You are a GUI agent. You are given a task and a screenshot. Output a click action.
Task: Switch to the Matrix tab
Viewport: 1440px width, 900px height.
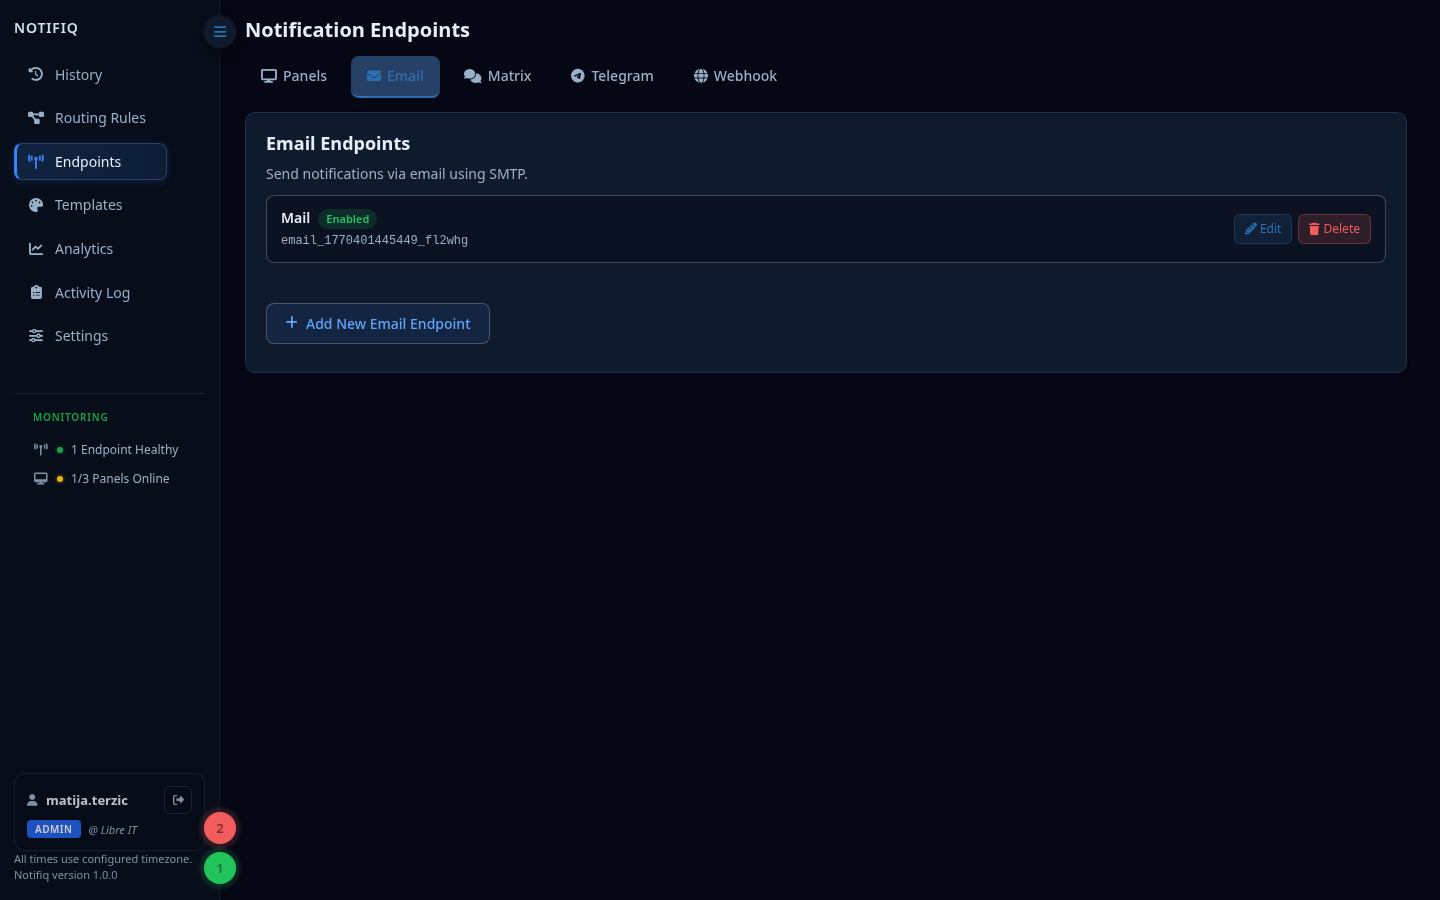497,76
